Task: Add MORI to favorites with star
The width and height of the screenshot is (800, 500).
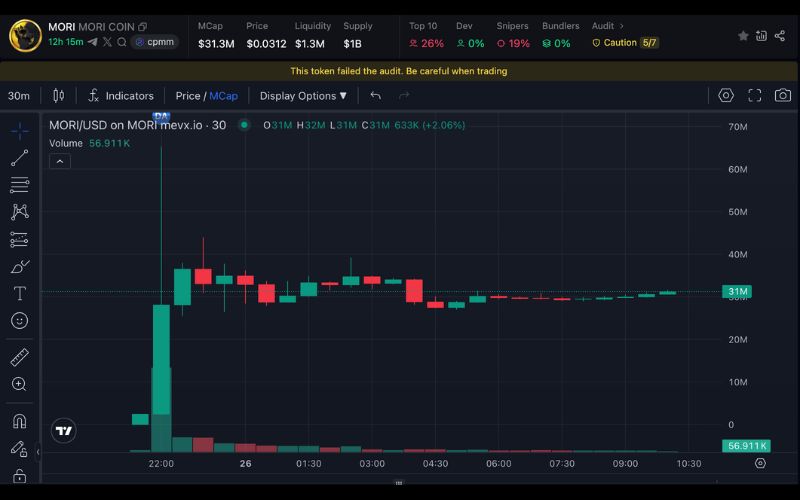Action: pos(743,36)
